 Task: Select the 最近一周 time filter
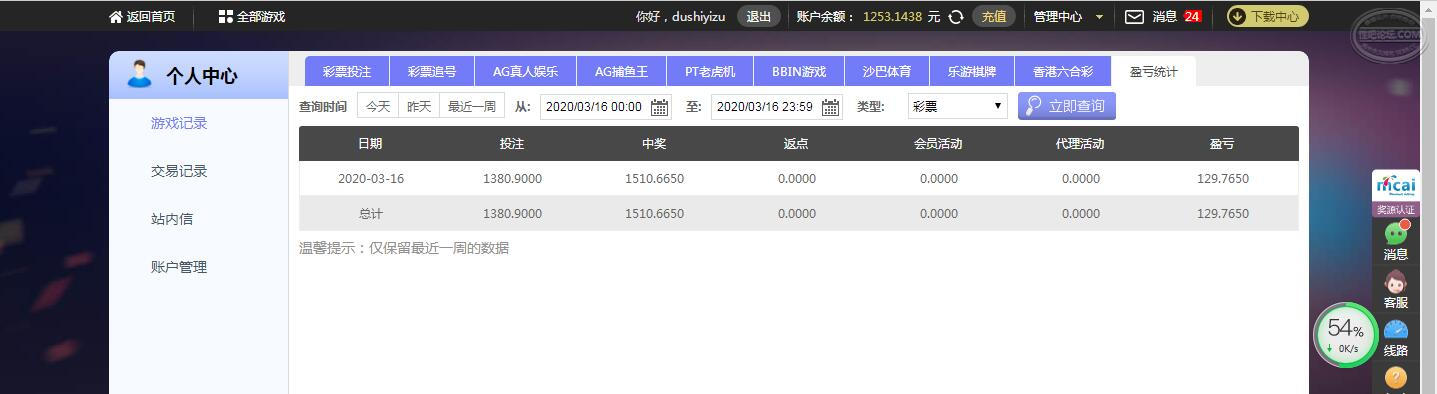pos(472,106)
